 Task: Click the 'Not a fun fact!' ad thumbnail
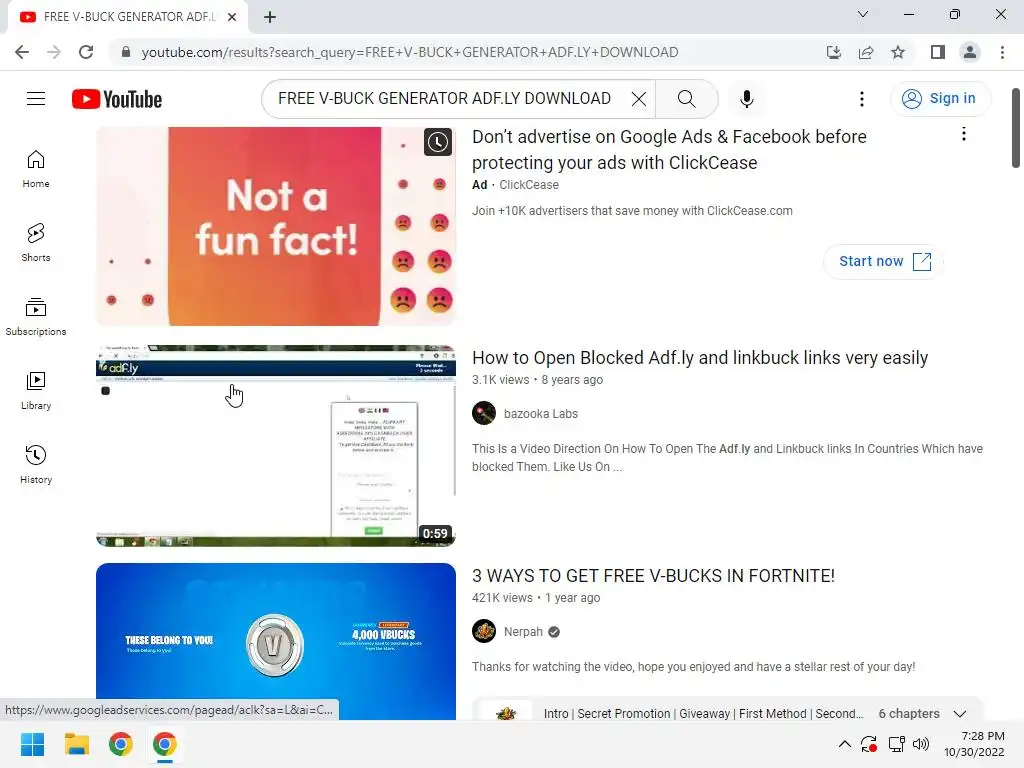[x=276, y=226]
